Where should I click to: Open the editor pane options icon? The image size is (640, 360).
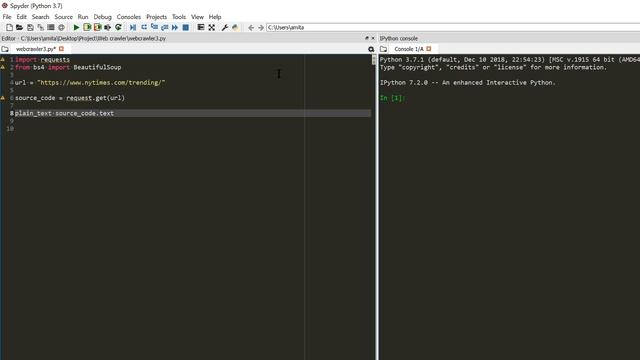point(371,49)
